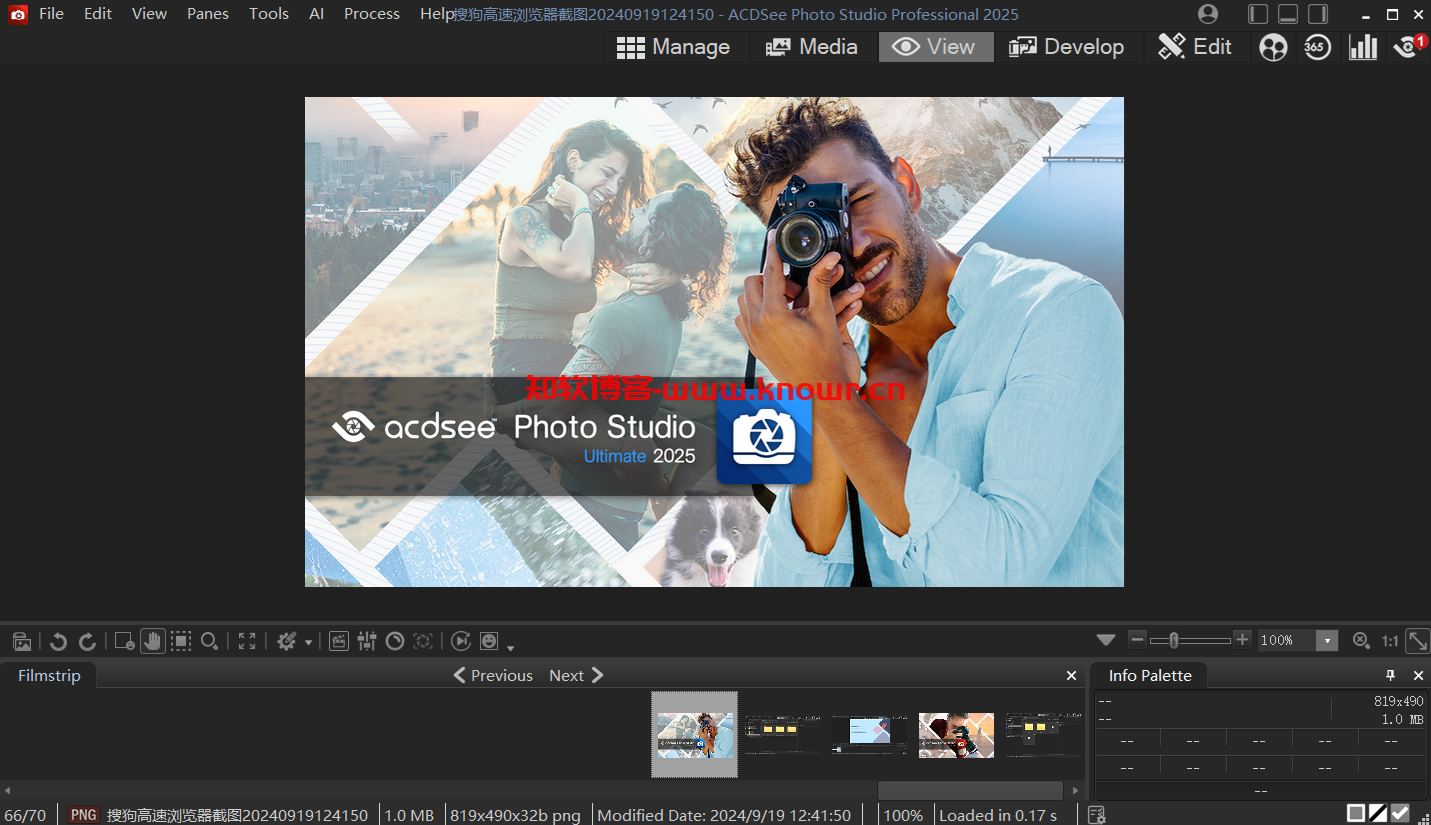Image resolution: width=1431 pixels, height=825 pixels.
Task: Select the face selection tool in the bottom toolbar
Action: 124,641
